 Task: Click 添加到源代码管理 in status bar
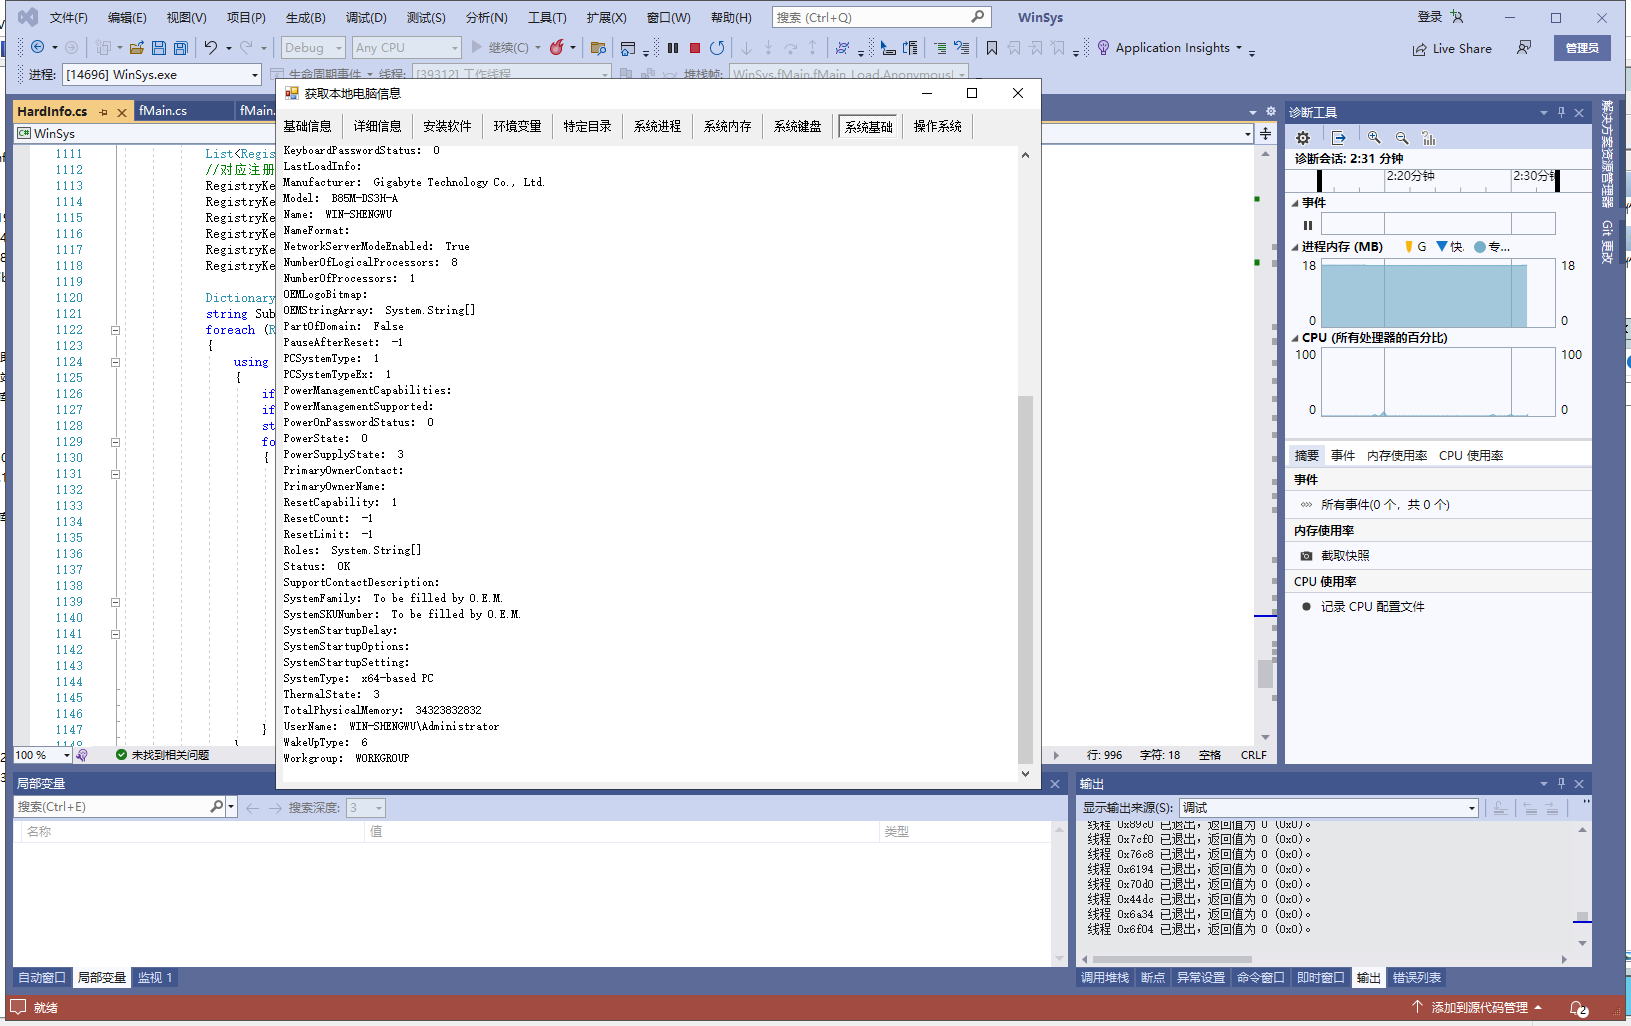coord(1478,1008)
